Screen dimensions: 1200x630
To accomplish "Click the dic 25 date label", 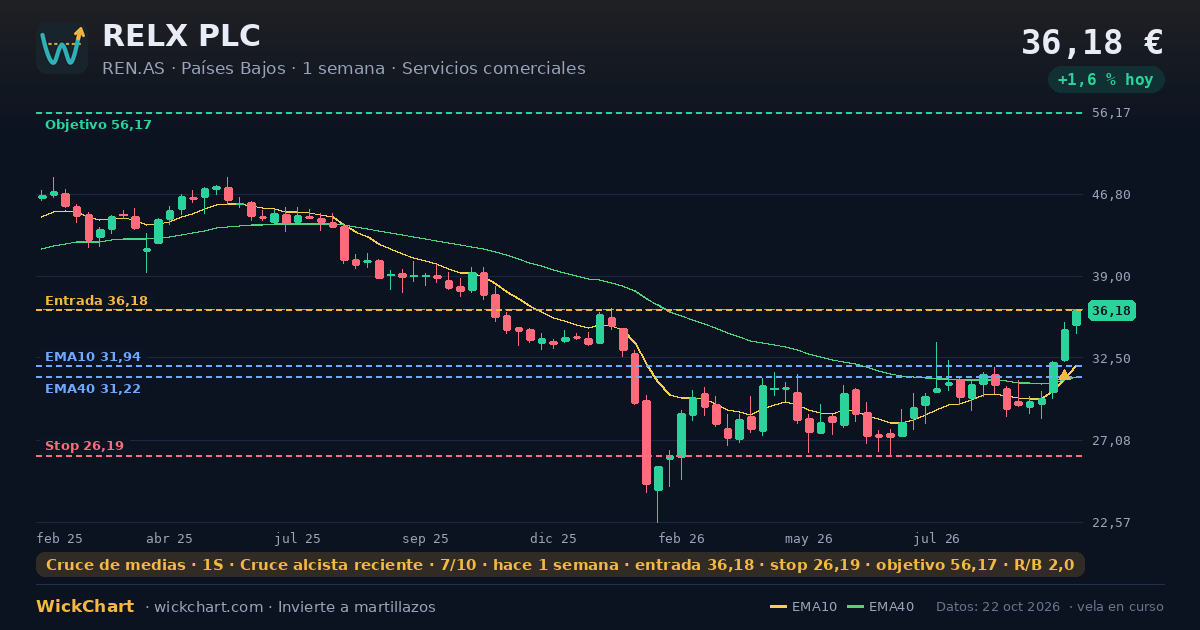I will (x=554, y=538).
